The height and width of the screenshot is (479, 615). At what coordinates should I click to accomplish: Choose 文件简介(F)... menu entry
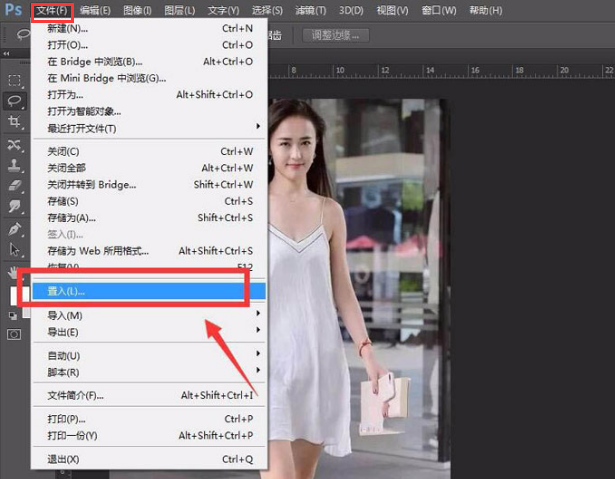point(149,395)
